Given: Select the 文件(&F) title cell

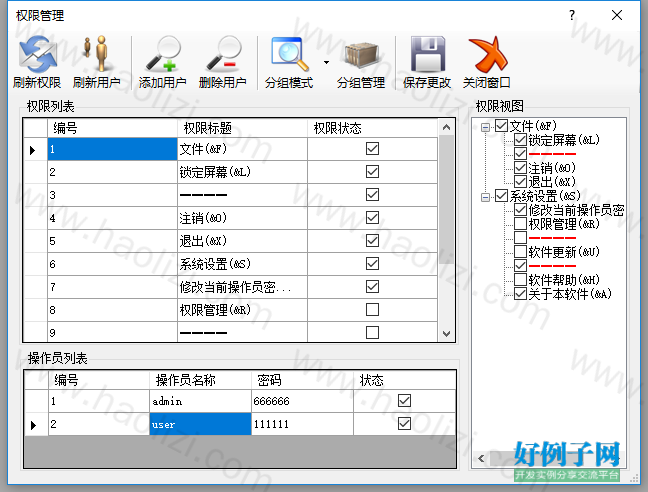Looking at the screenshot, I should point(242,149).
